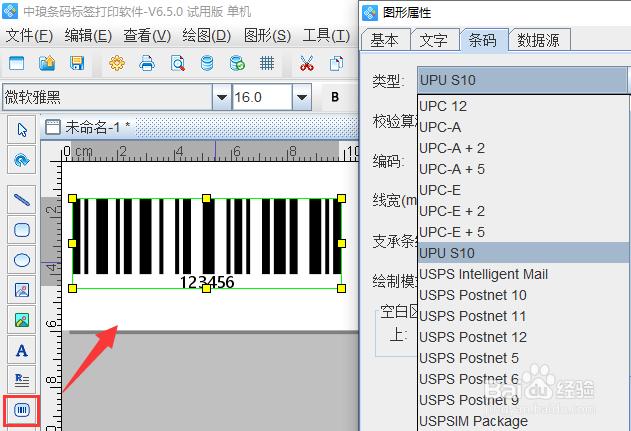631x431 pixels.
Task: Select the 未命名-1 document tab
Action: pos(88,127)
